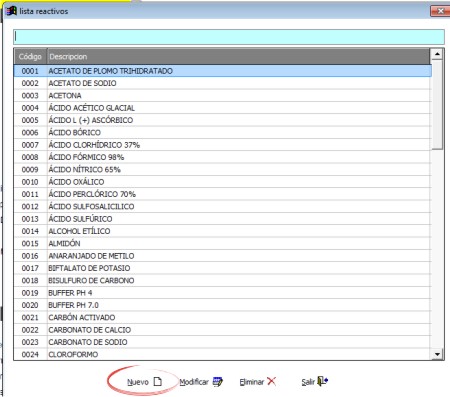This screenshot has width=450, height=397.
Task: Sort by the Descripcion column header
Action: (x=238, y=57)
